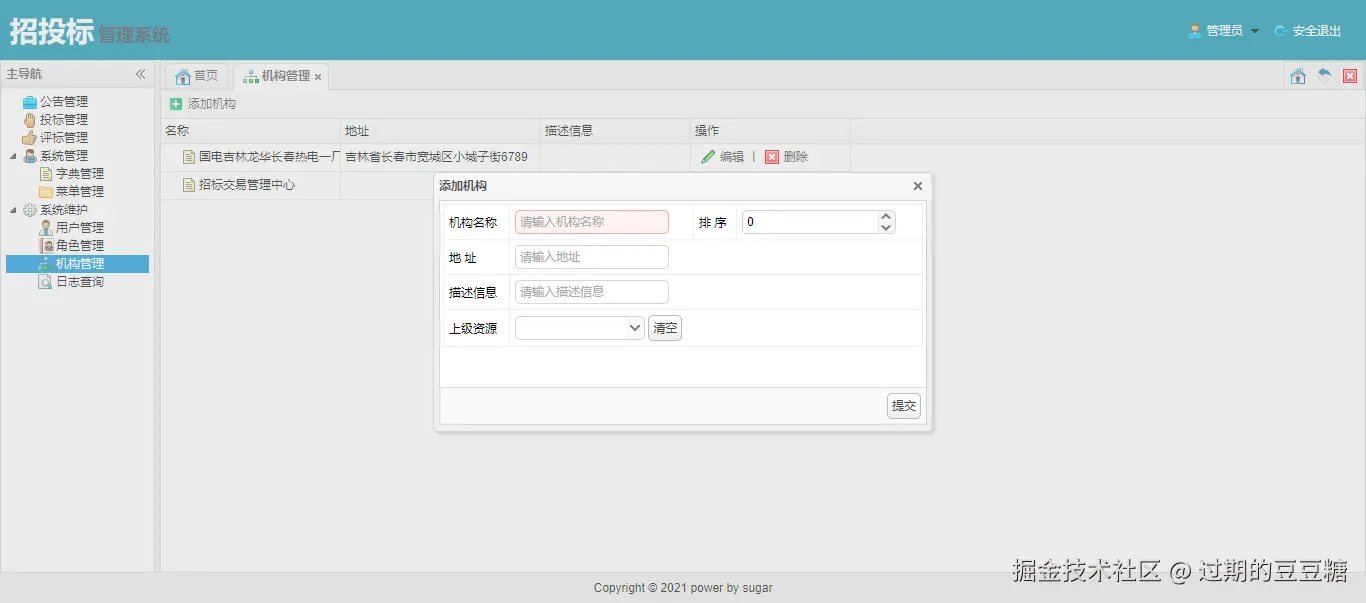Click the 安全退出 logout link
Image resolution: width=1366 pixels, height=603 pixels.
tap(1317, 31)
